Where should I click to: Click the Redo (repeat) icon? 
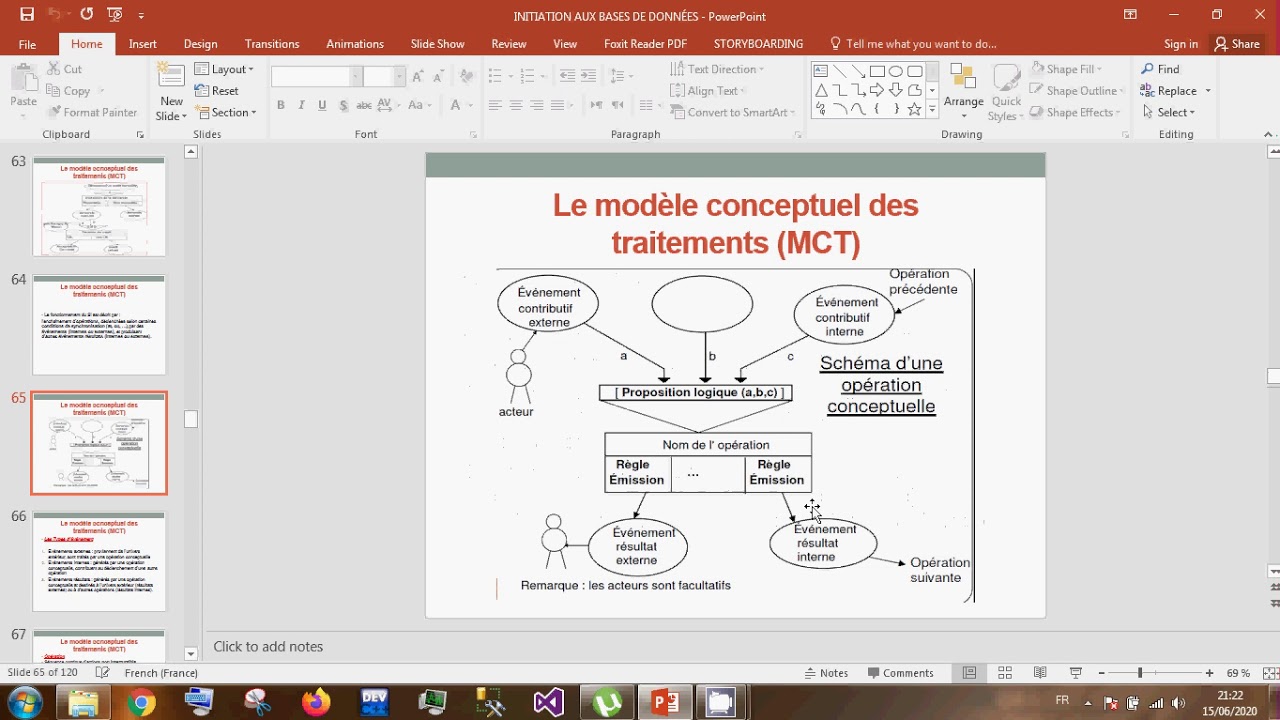[86, 15]
